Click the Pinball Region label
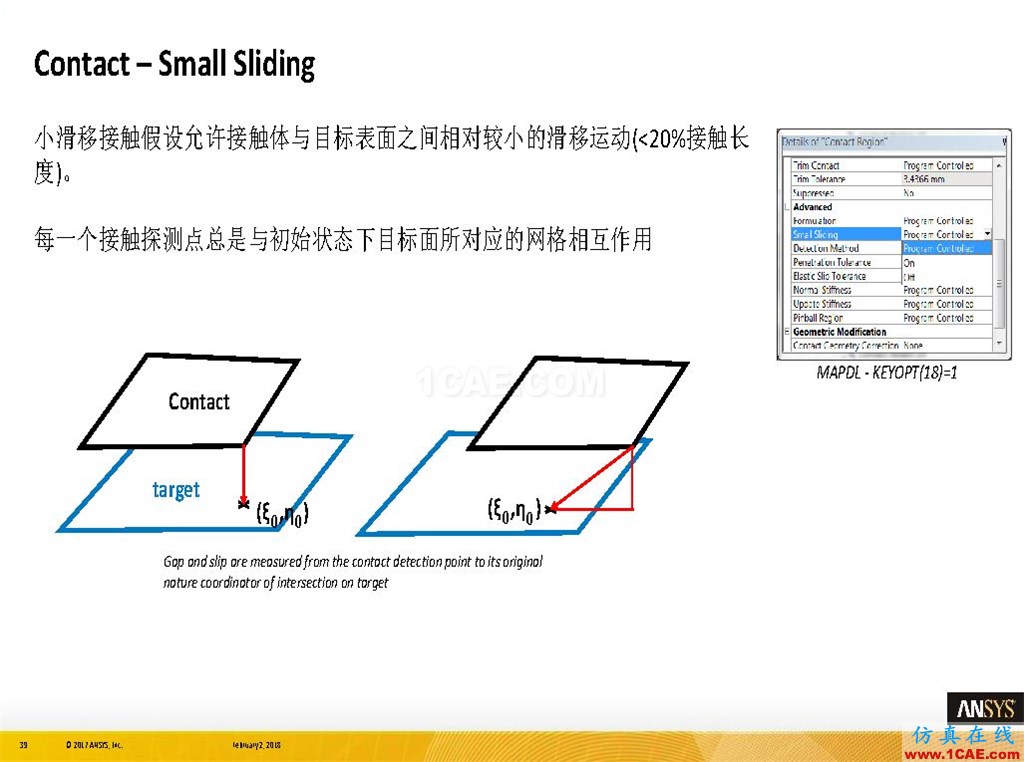This screenshot has height=762, width=1024. 818,318
